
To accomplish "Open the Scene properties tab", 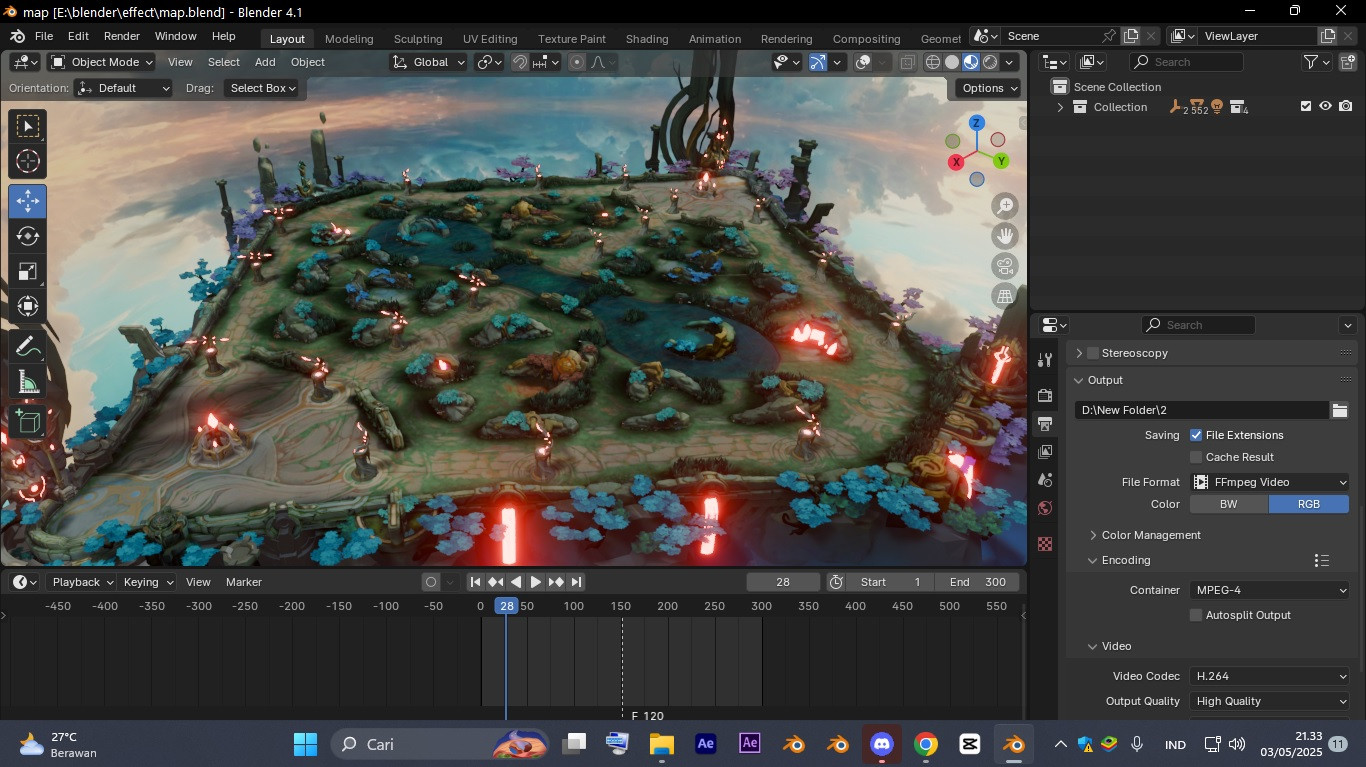I will point(1045,480).
